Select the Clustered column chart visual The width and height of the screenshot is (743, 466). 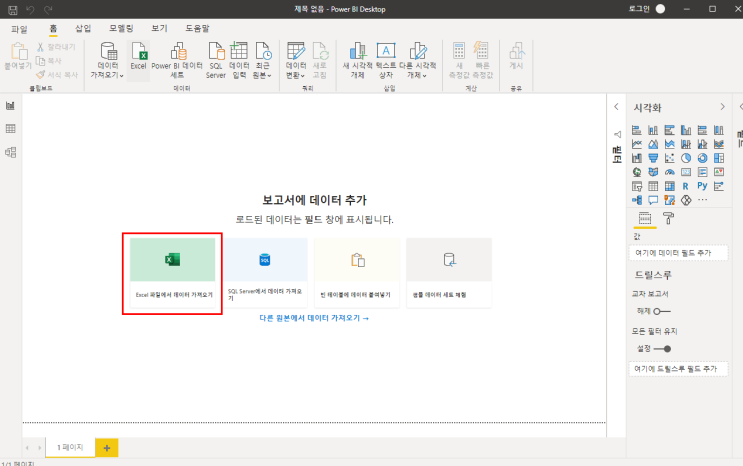point(686,130)
